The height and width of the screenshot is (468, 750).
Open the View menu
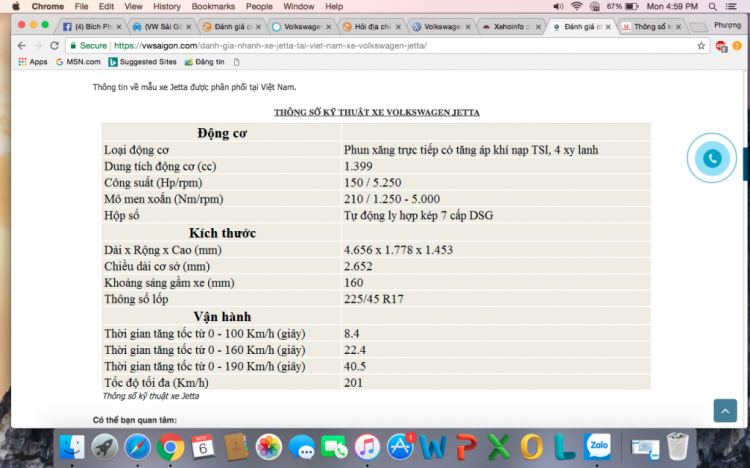[x=133, y=7]
